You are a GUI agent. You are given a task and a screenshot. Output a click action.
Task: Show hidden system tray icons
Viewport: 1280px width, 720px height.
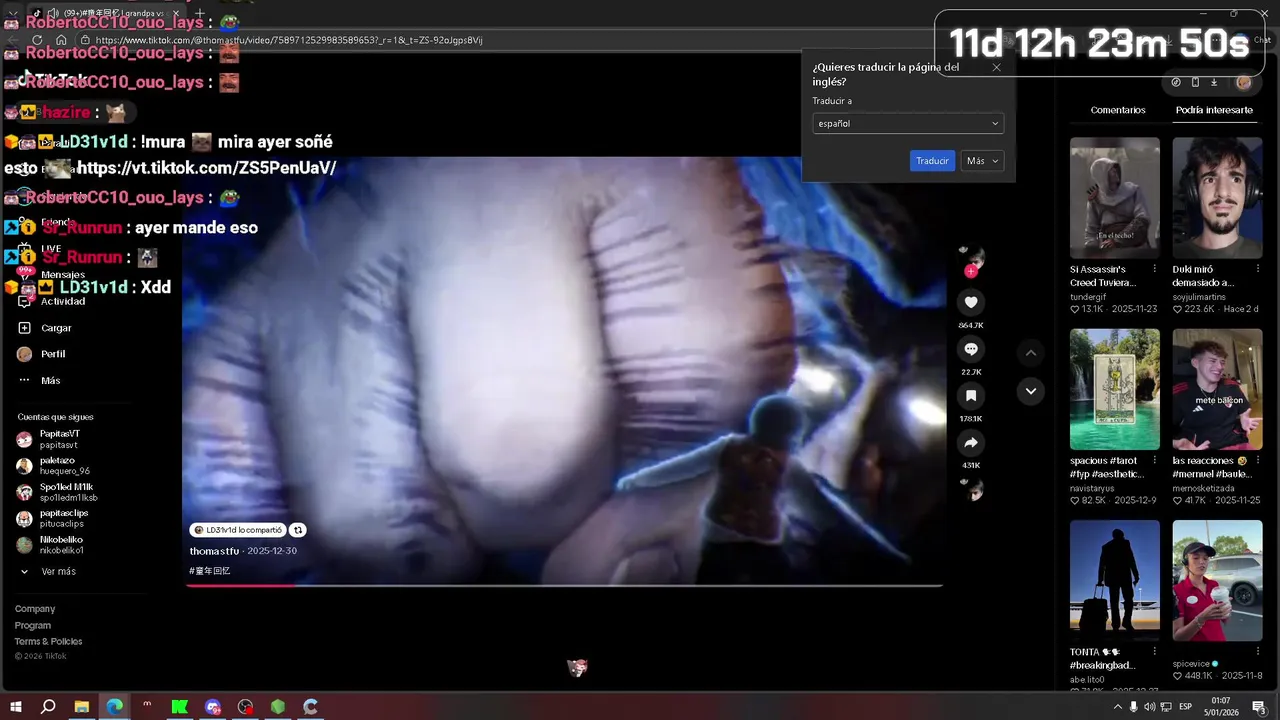tap(1118, 707)
